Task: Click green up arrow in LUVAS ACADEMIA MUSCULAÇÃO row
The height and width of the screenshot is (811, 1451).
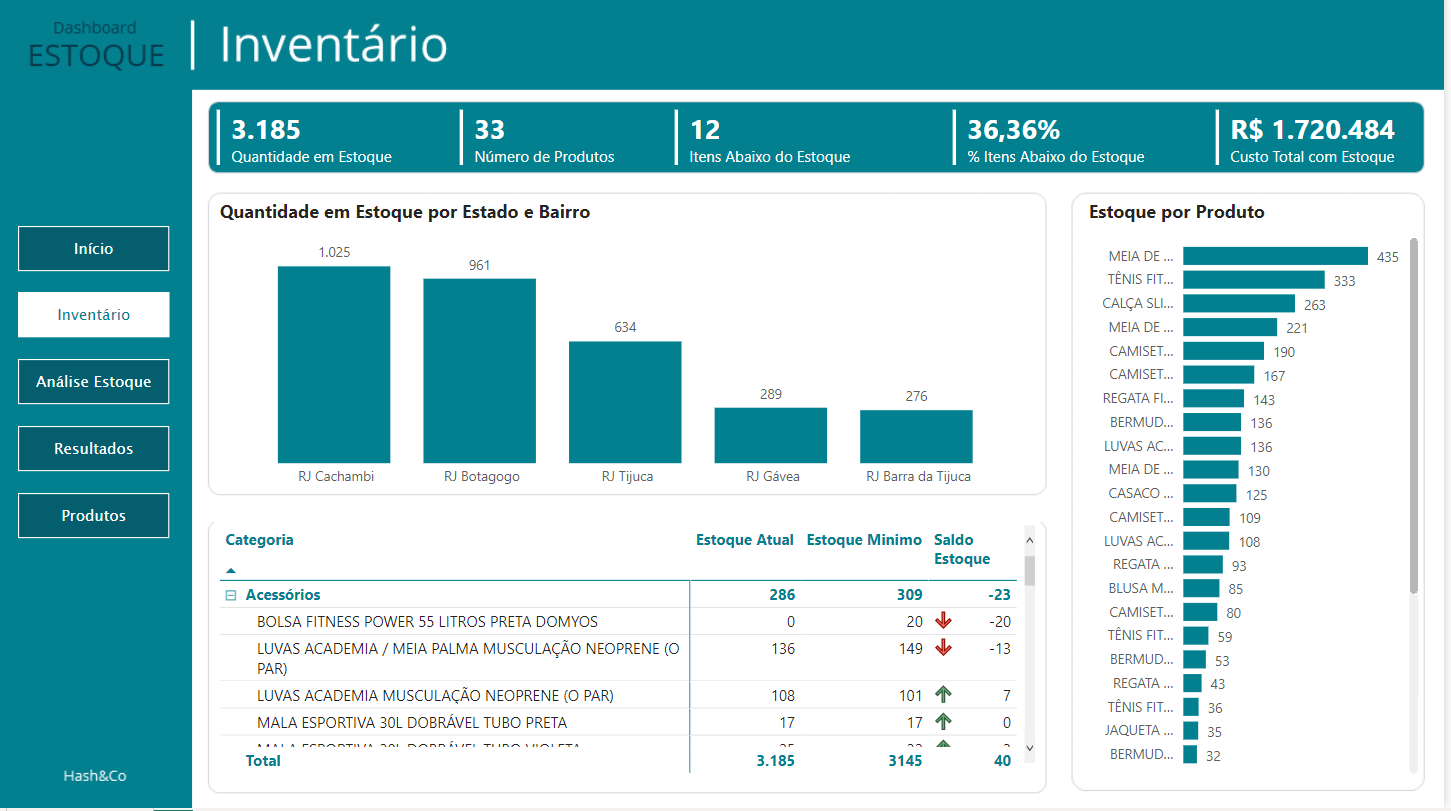Action: point(943,695)
